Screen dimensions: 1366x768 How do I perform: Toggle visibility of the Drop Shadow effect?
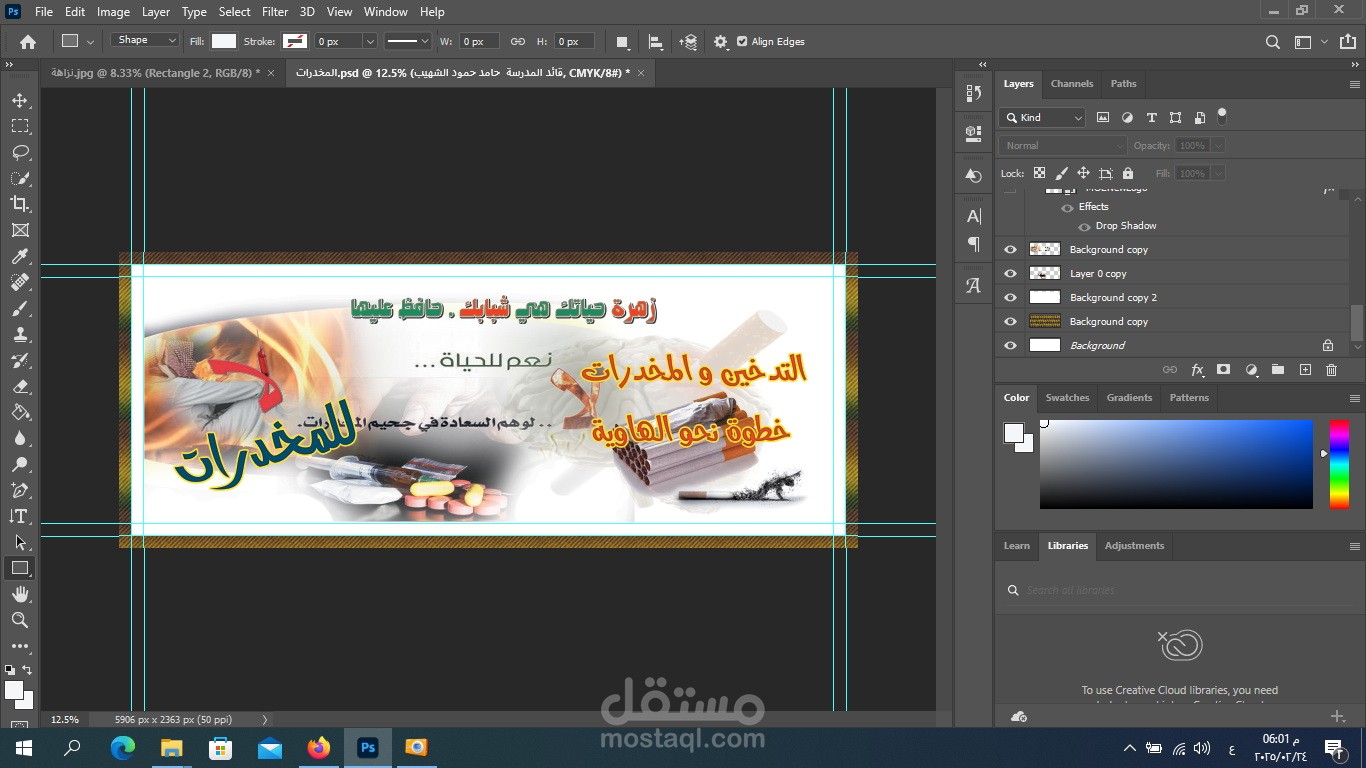tap(1084, 227)
